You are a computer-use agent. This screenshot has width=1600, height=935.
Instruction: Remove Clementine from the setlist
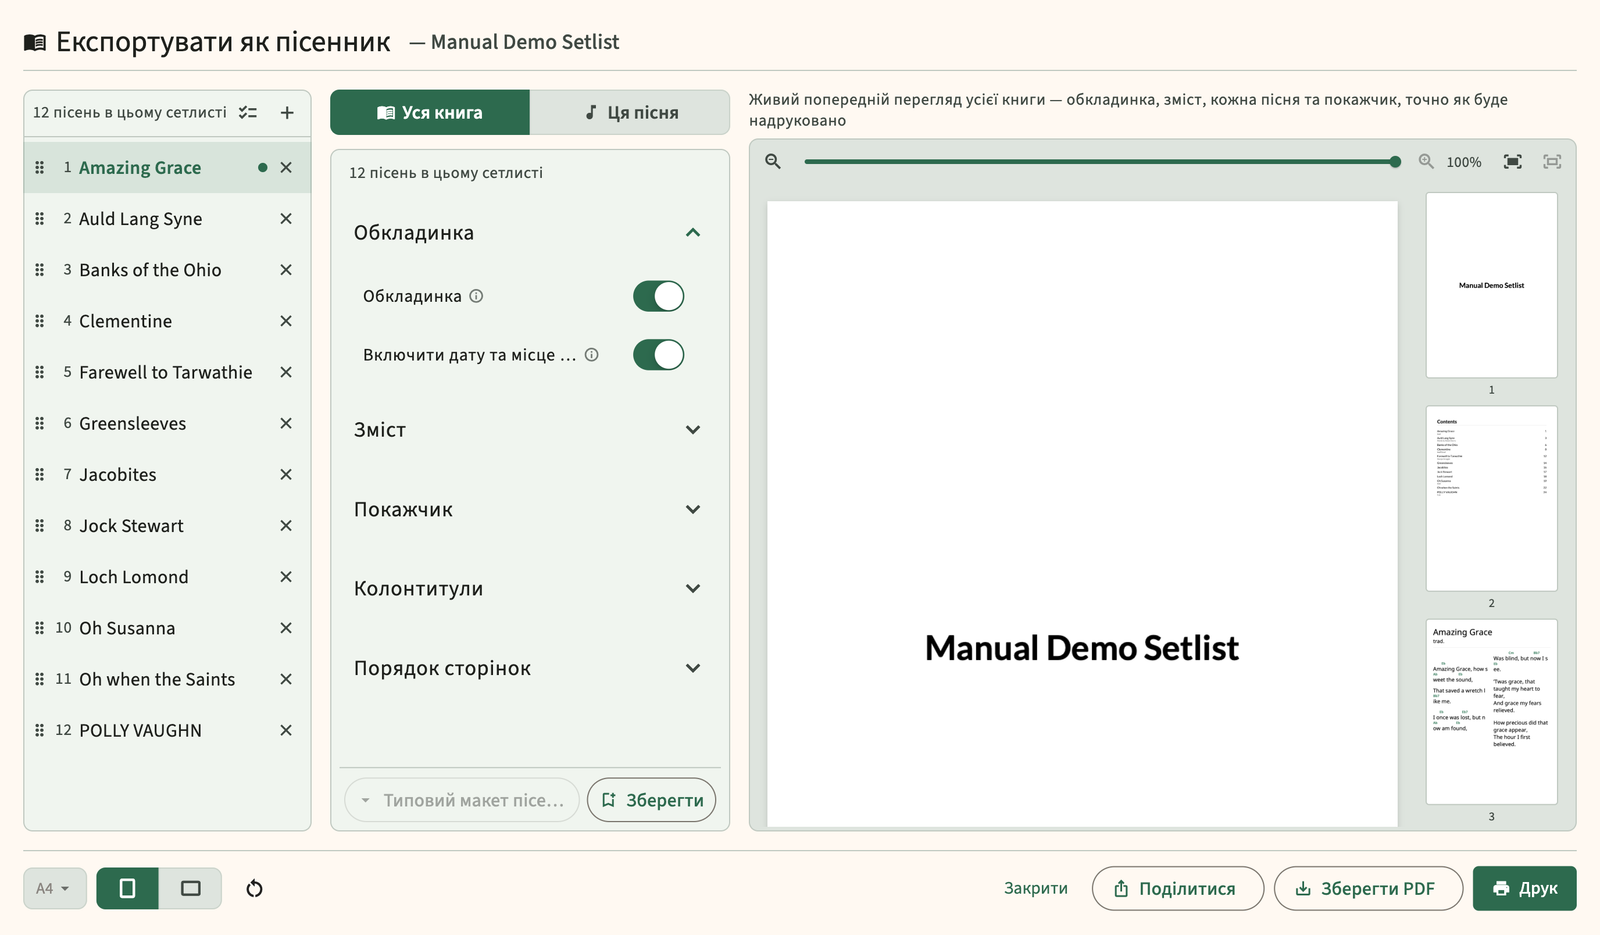tap(286, 321)
